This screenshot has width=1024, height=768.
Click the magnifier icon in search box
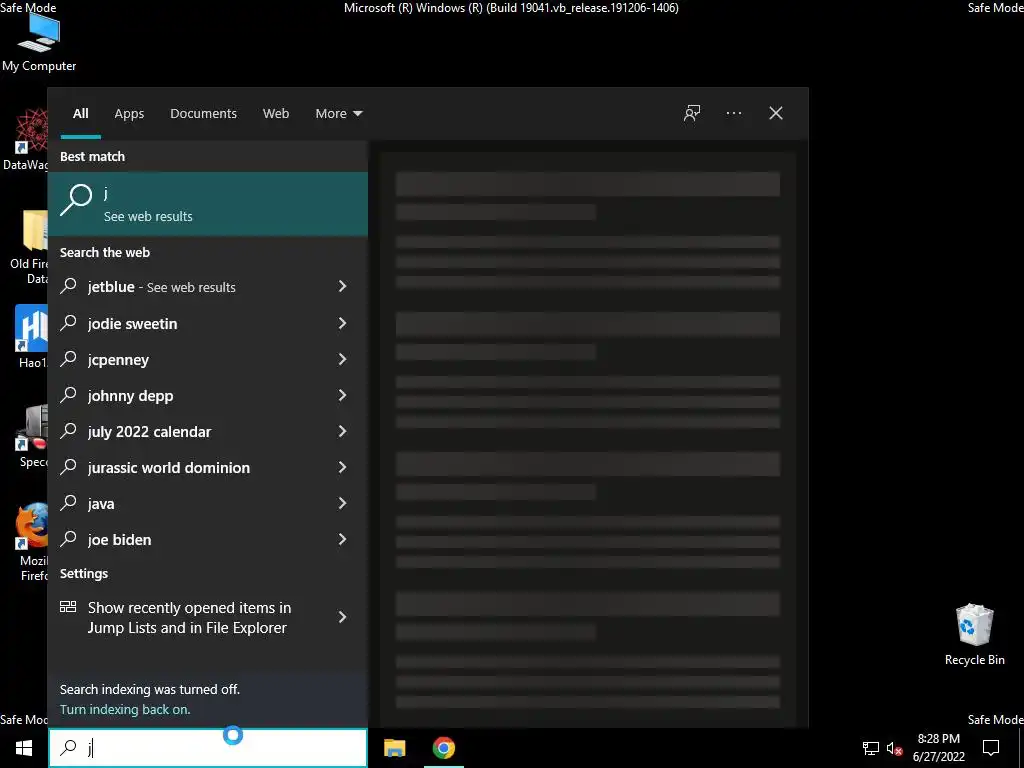point(68,747)
